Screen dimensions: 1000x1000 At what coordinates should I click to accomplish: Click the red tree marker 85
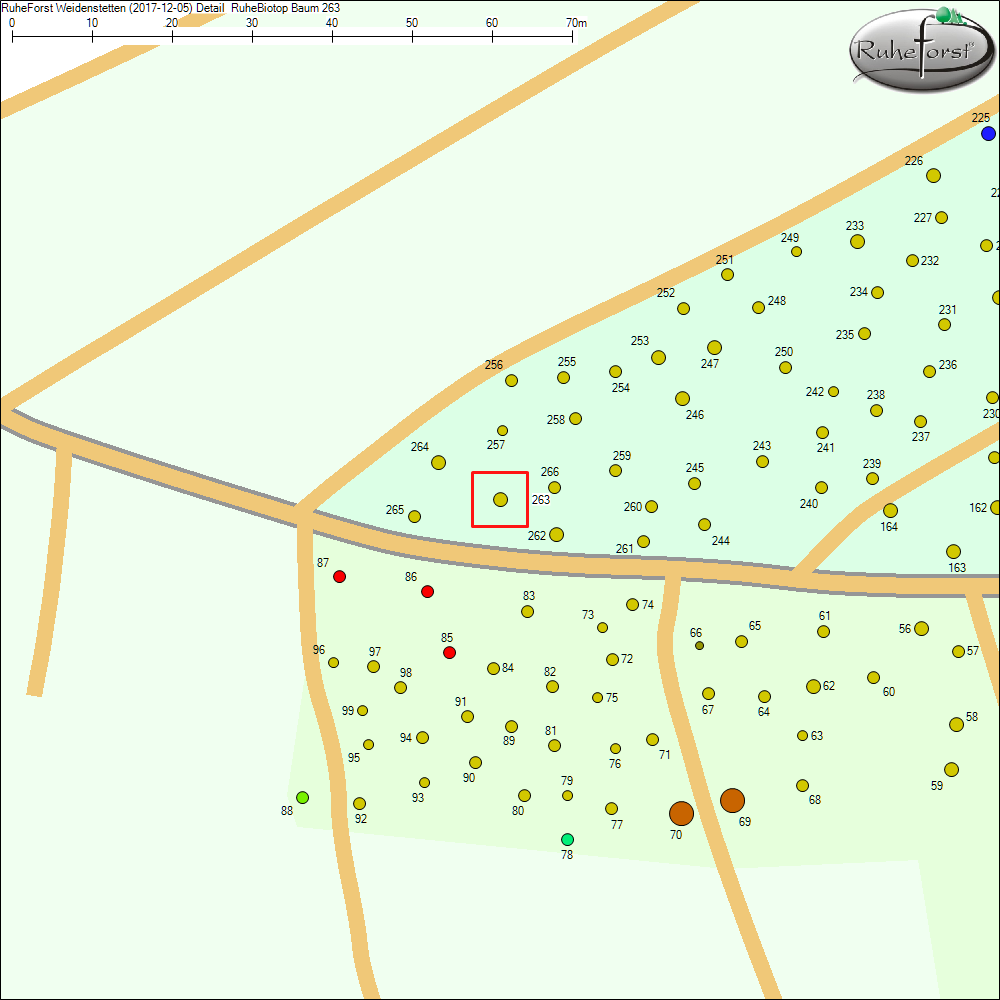(x=449, y=653)
